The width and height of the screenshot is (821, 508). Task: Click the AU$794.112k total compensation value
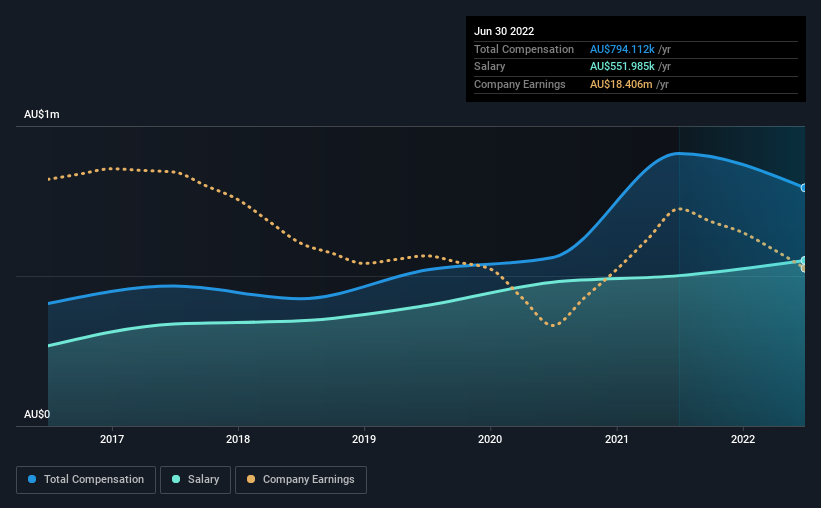point(622,49)
